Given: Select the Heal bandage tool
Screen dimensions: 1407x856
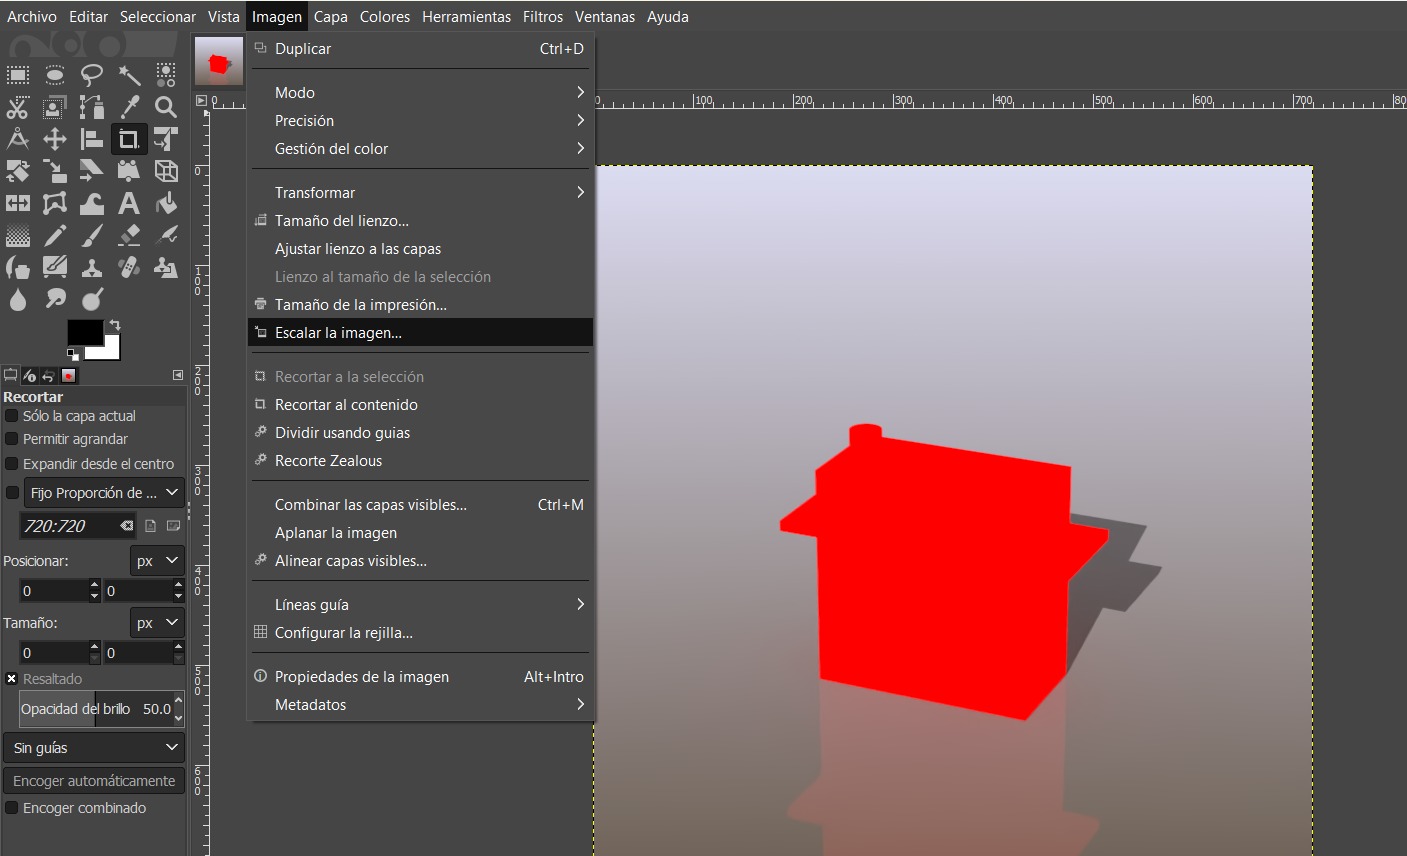Looking at the screenshot, I should (129, 267).
